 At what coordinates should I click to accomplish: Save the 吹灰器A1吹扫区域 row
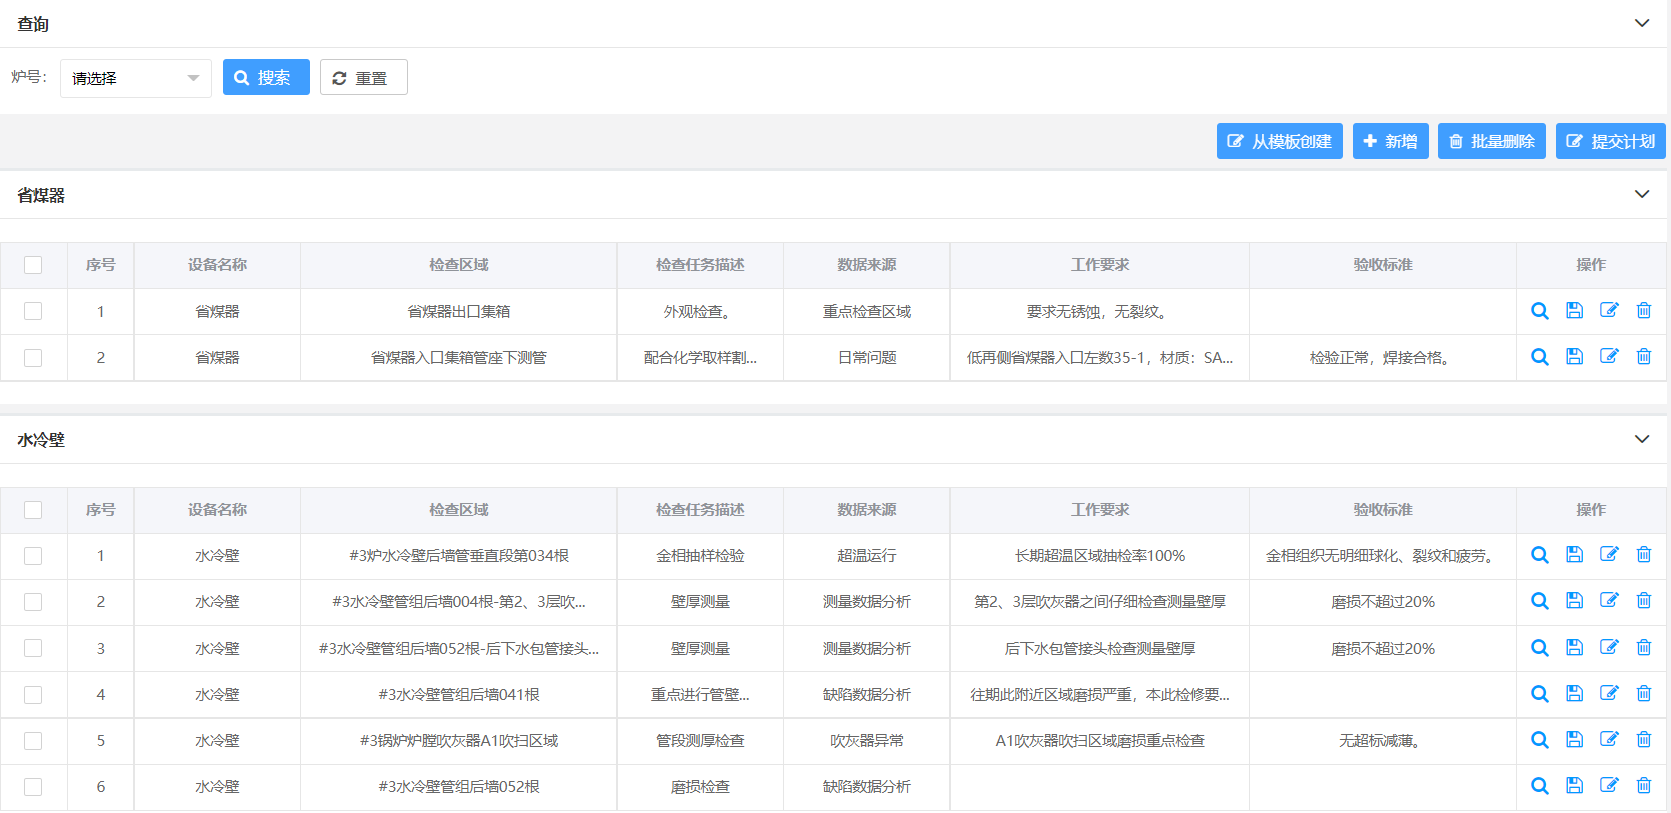point(1574,740)
